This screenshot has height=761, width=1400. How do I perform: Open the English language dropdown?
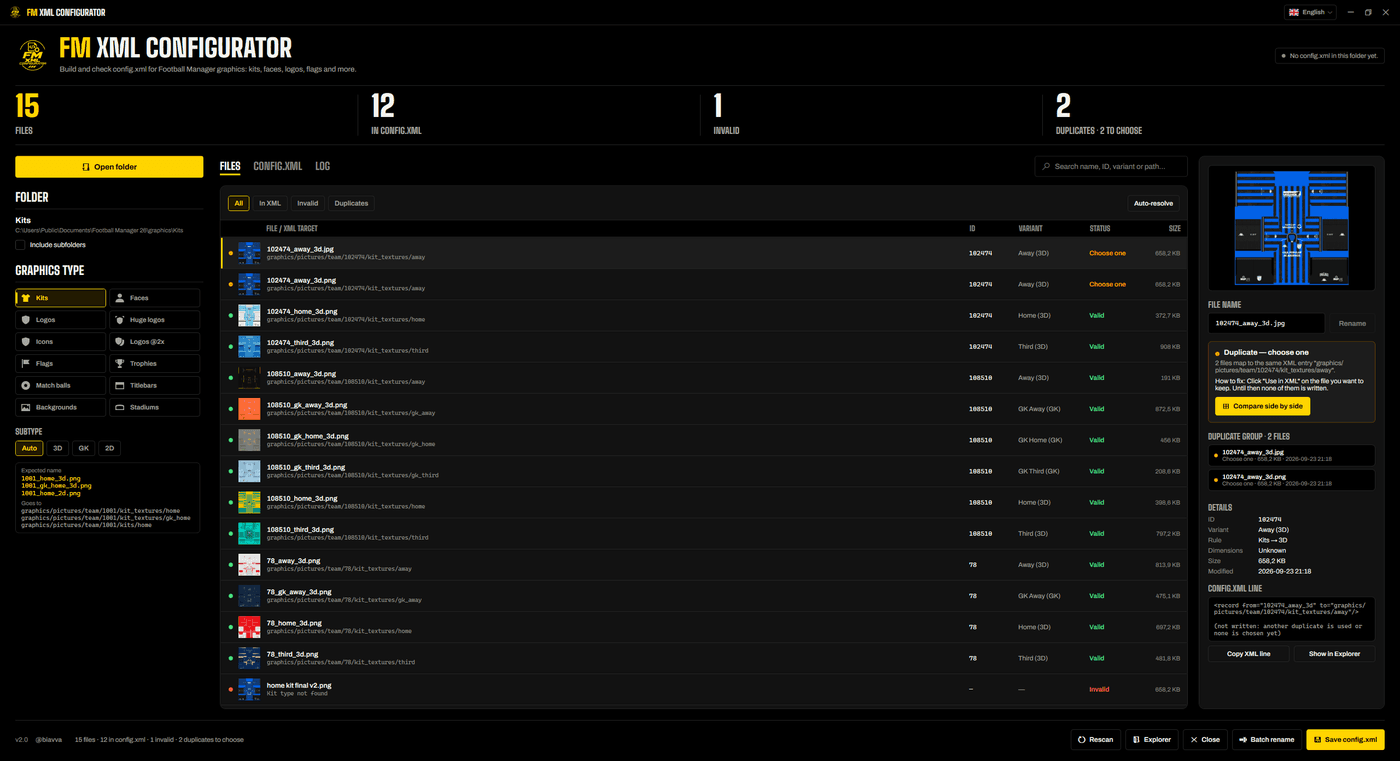point(1310,12)
